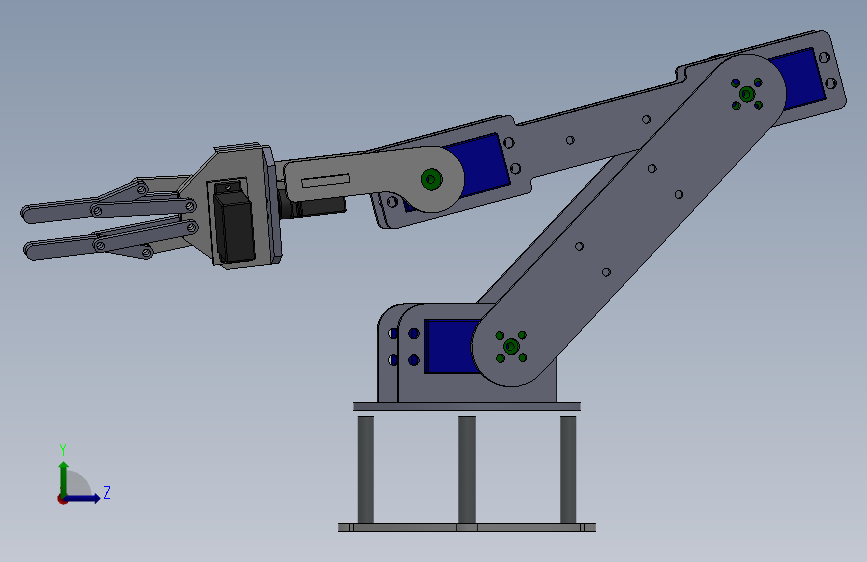This screenshot has width=867, height=562.
Task: Select the lower gripper finger
Action: (x=62, y=247)
